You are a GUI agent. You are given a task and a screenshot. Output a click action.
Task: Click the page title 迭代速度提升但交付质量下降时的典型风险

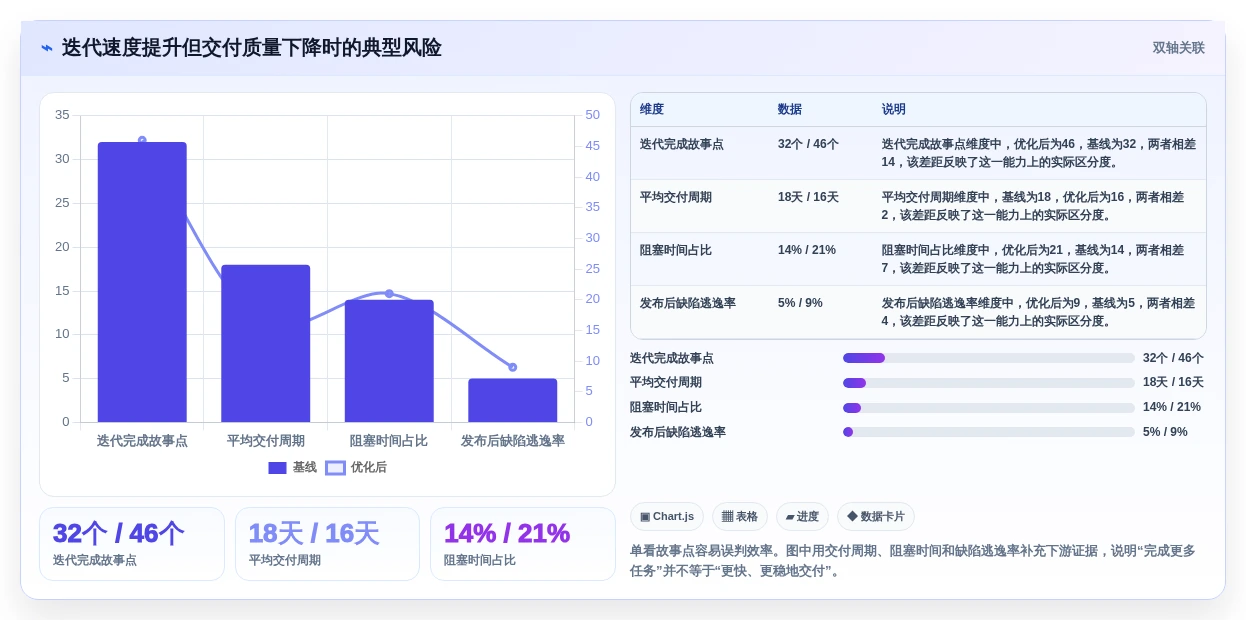[x=252, y=48]
